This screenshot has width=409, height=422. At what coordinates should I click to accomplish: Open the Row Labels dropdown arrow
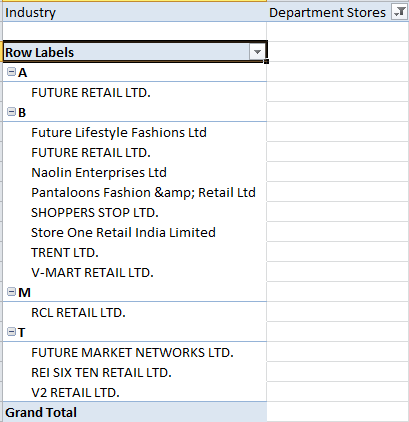coord(257,52)
